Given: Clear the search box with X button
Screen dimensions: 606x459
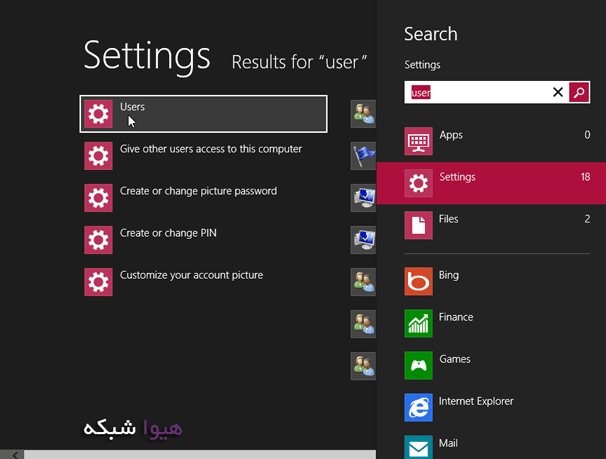Looking at the screenshot, I should (x=558, y=92).
